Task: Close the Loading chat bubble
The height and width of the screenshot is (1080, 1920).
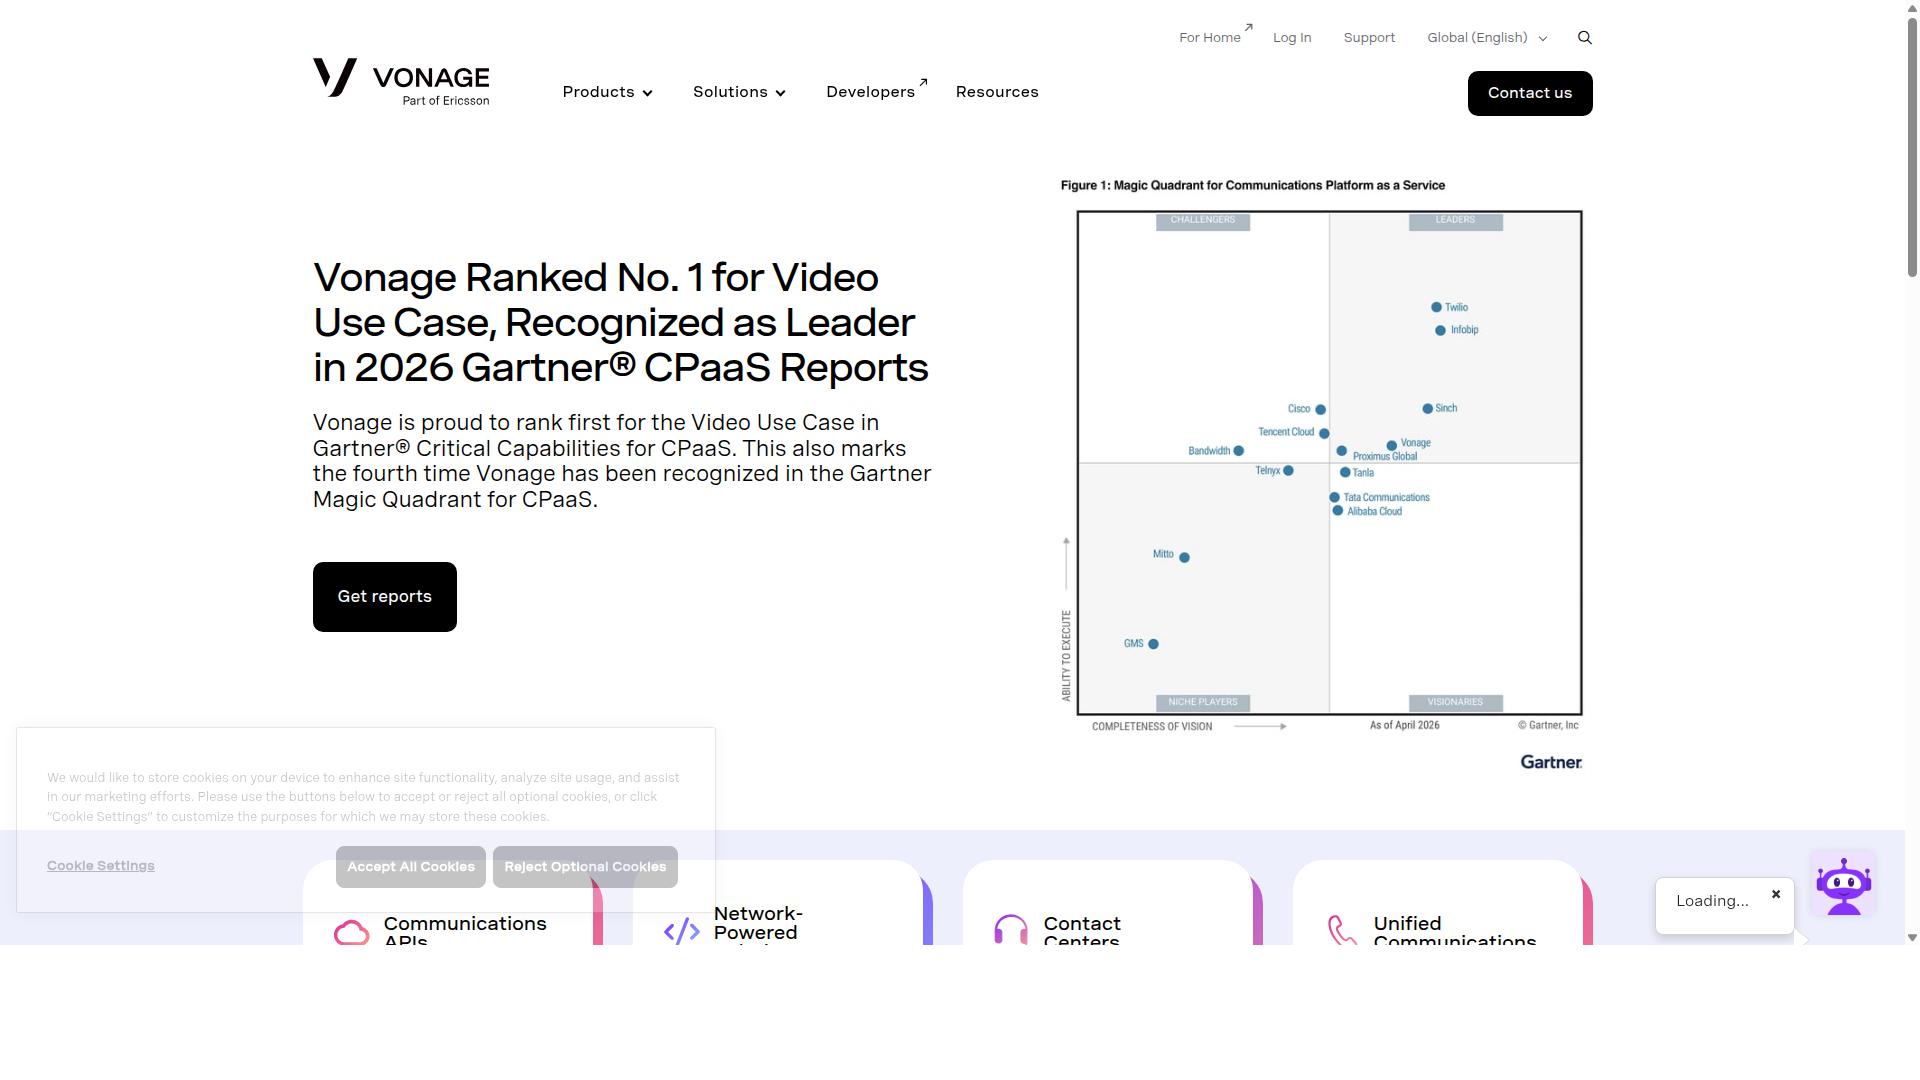Action: (1776, 894)
